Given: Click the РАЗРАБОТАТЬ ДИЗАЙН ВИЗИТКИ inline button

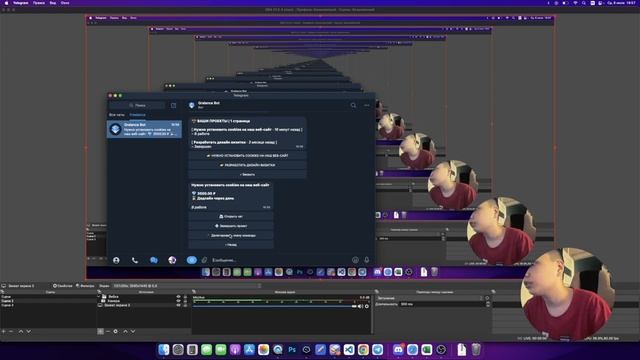Looking at the screenshot, I should [x=247, y=165].
